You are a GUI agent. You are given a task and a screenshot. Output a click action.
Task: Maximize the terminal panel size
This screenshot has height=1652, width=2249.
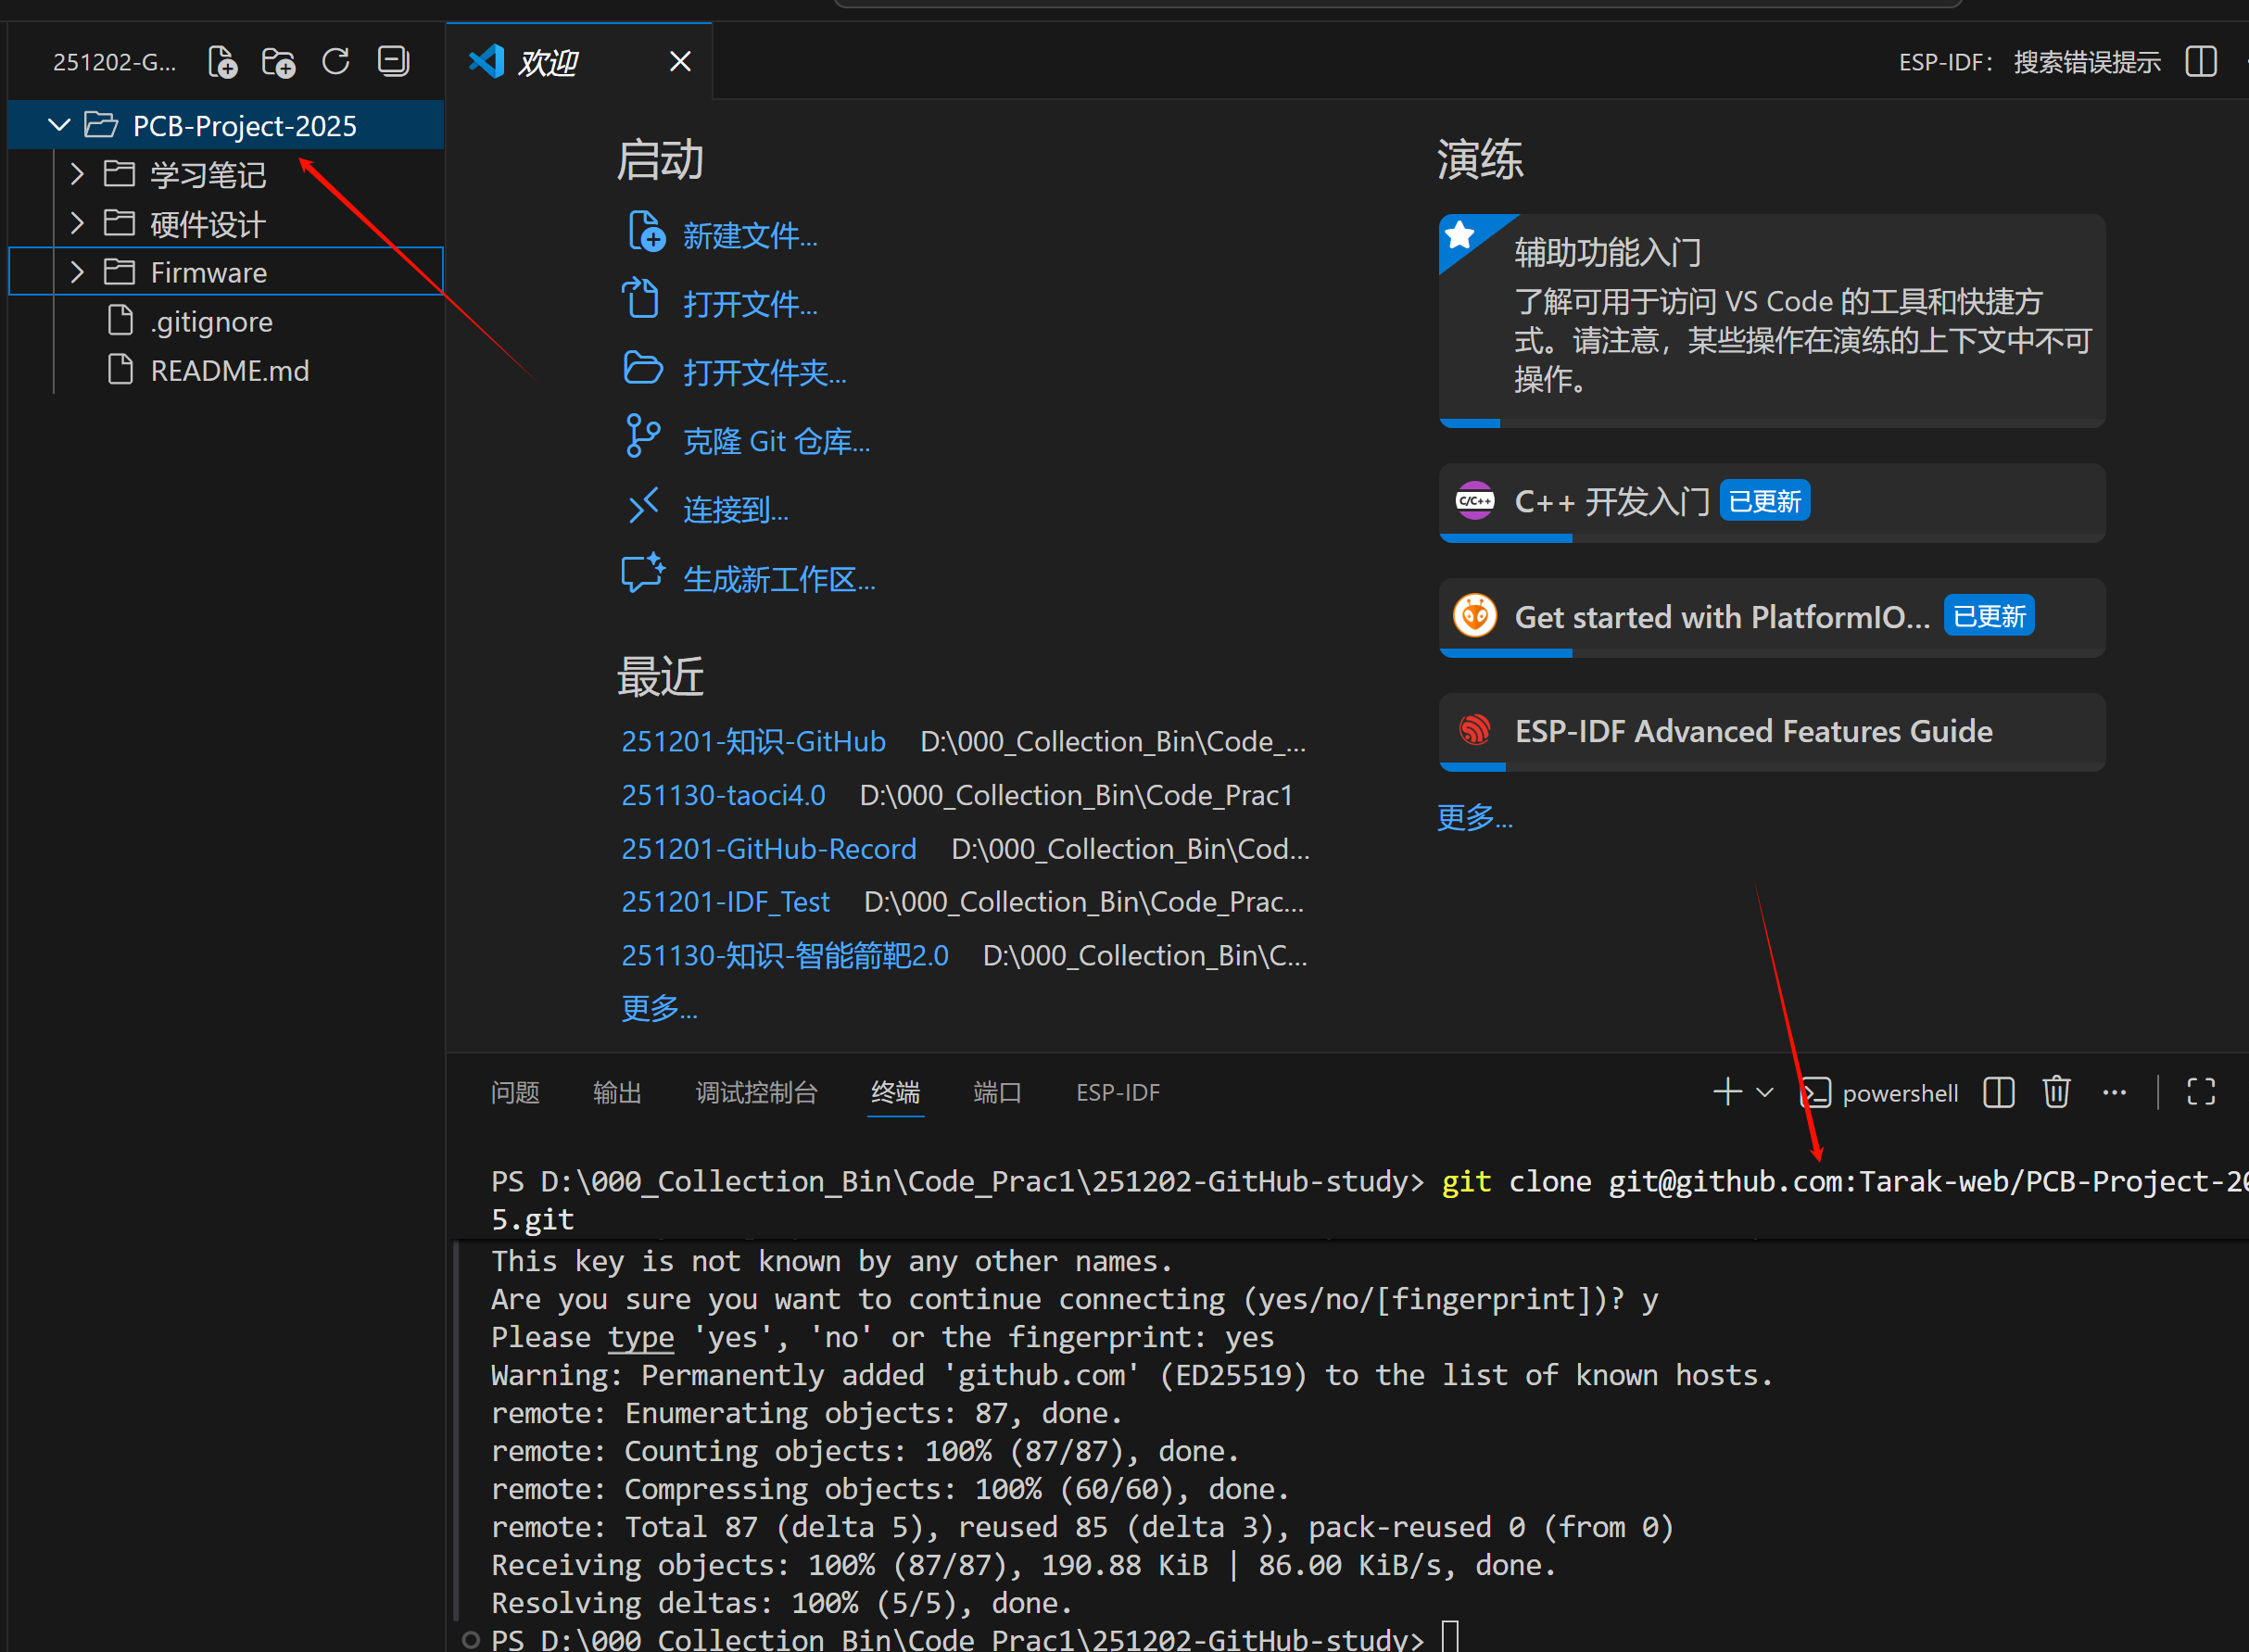tap(2200, 1092)
